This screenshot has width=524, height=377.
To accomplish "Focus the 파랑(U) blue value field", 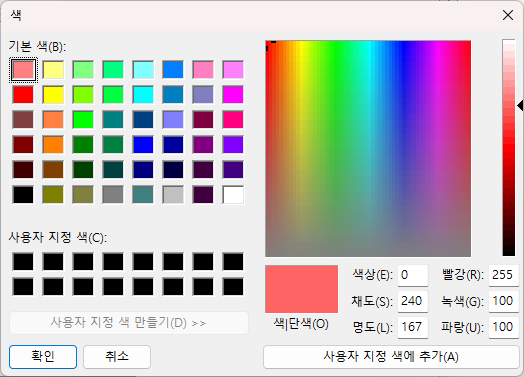I will point(504,327).
